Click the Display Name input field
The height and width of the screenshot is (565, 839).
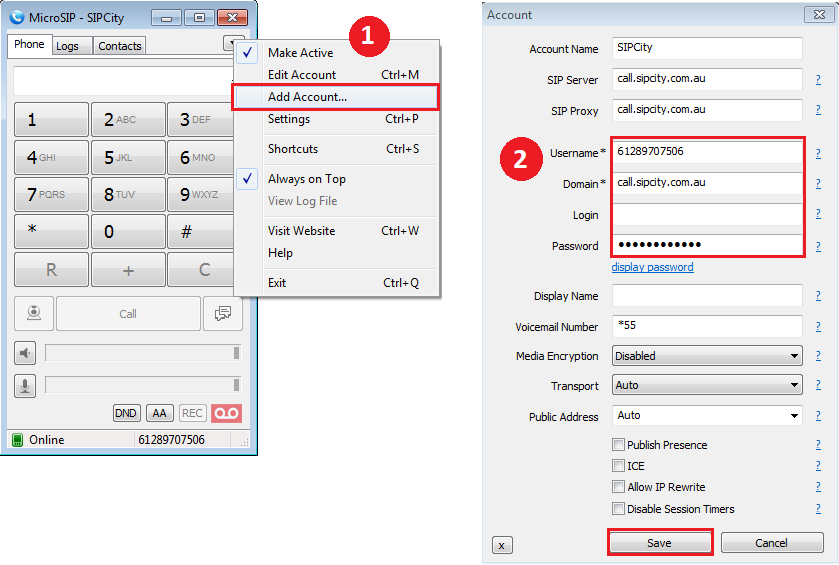point(707,295)
